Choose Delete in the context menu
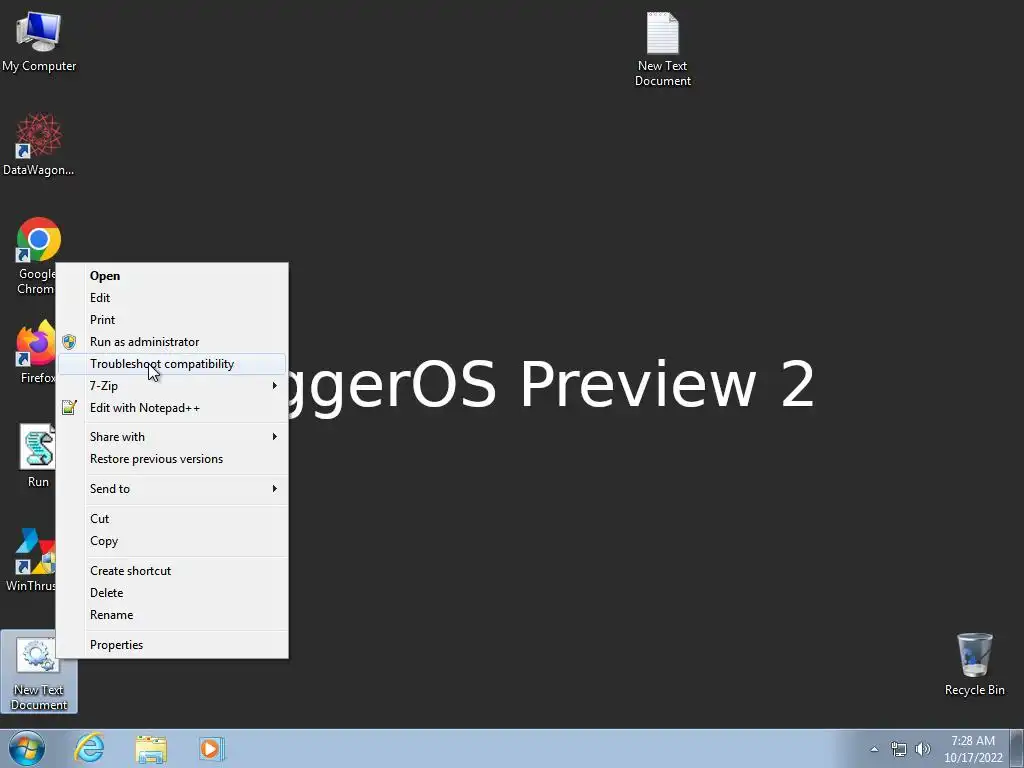The height and width of the screenshot is (768, 1024). click(x=172, y=593)
